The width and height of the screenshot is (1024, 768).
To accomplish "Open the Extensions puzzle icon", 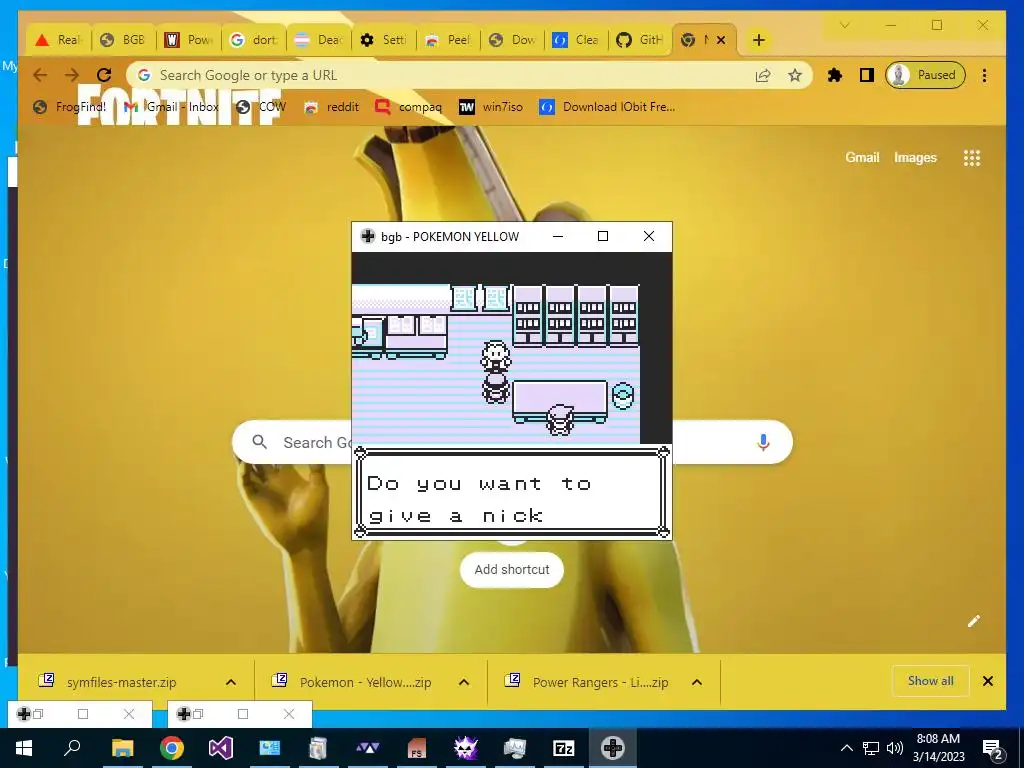I will click(x=835, y=75).
